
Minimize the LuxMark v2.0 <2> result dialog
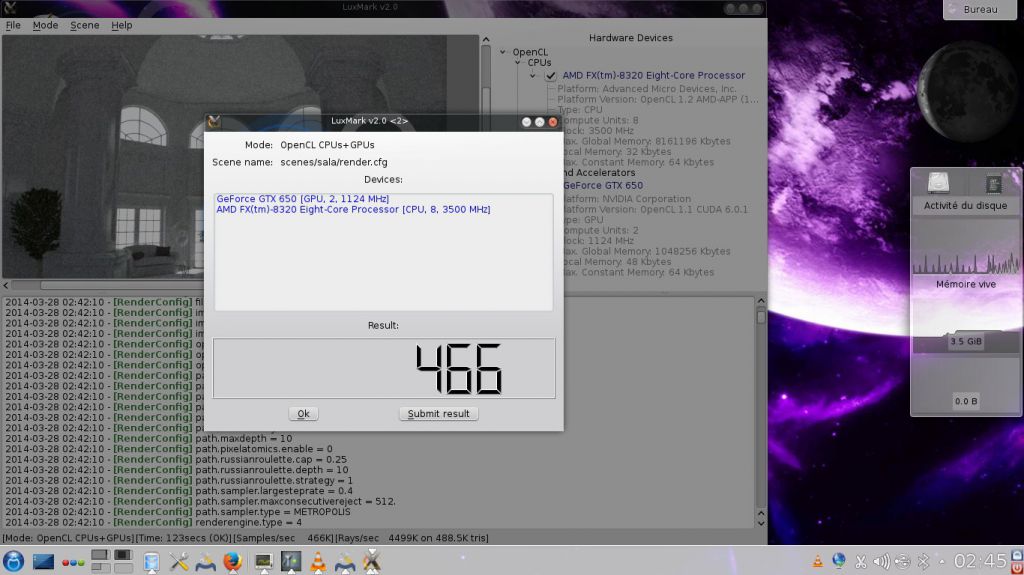[526, 122]
